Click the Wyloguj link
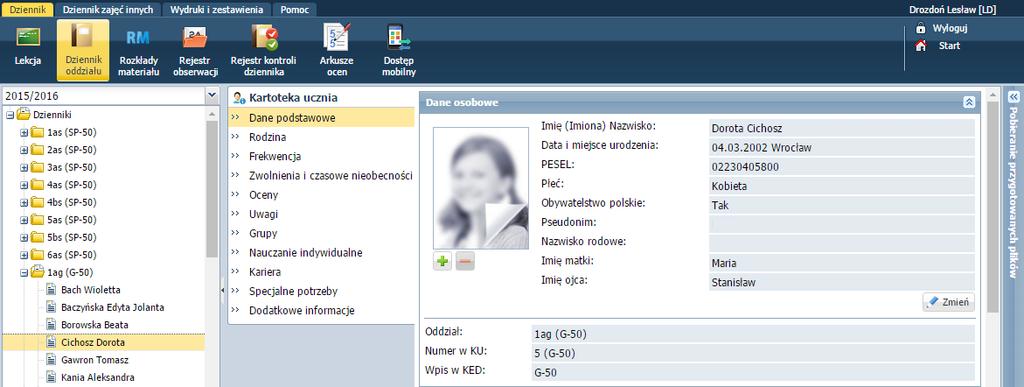The width and height of the screenshot is (1024, 387). [950, 29]
